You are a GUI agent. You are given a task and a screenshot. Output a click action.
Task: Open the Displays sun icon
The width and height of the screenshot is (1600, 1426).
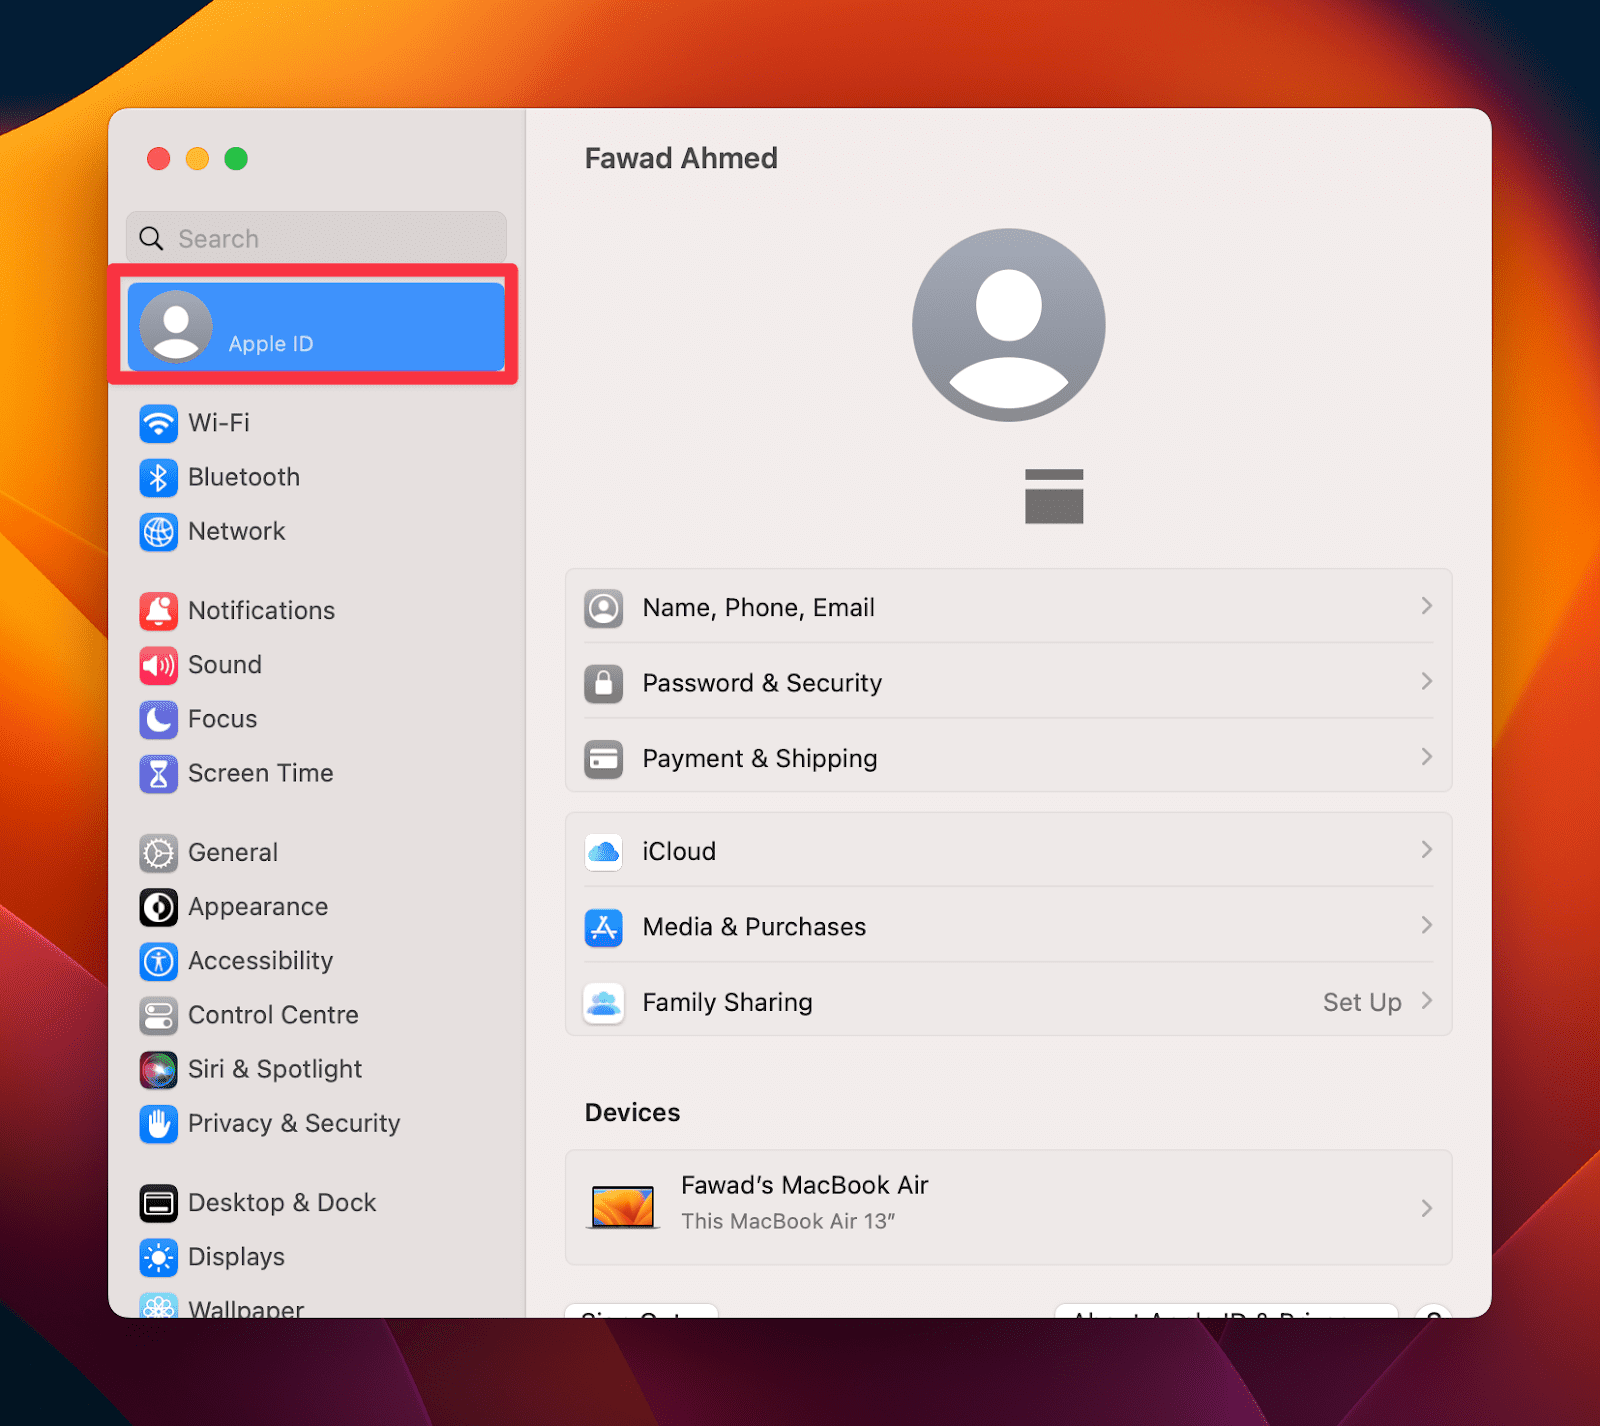pyautogui.click(x=158, y=1257)
